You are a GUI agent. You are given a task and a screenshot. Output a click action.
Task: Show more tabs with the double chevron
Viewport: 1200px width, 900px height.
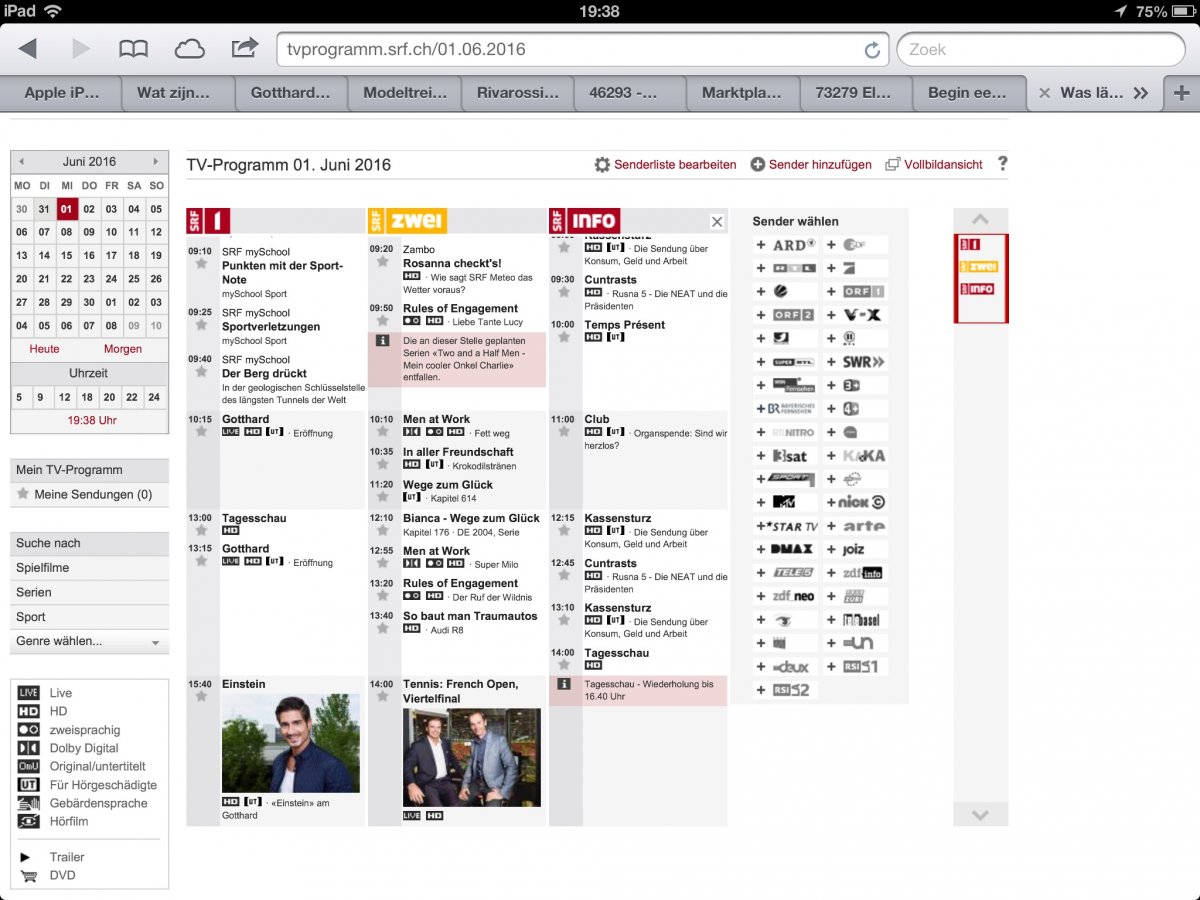coord(1140,93)
